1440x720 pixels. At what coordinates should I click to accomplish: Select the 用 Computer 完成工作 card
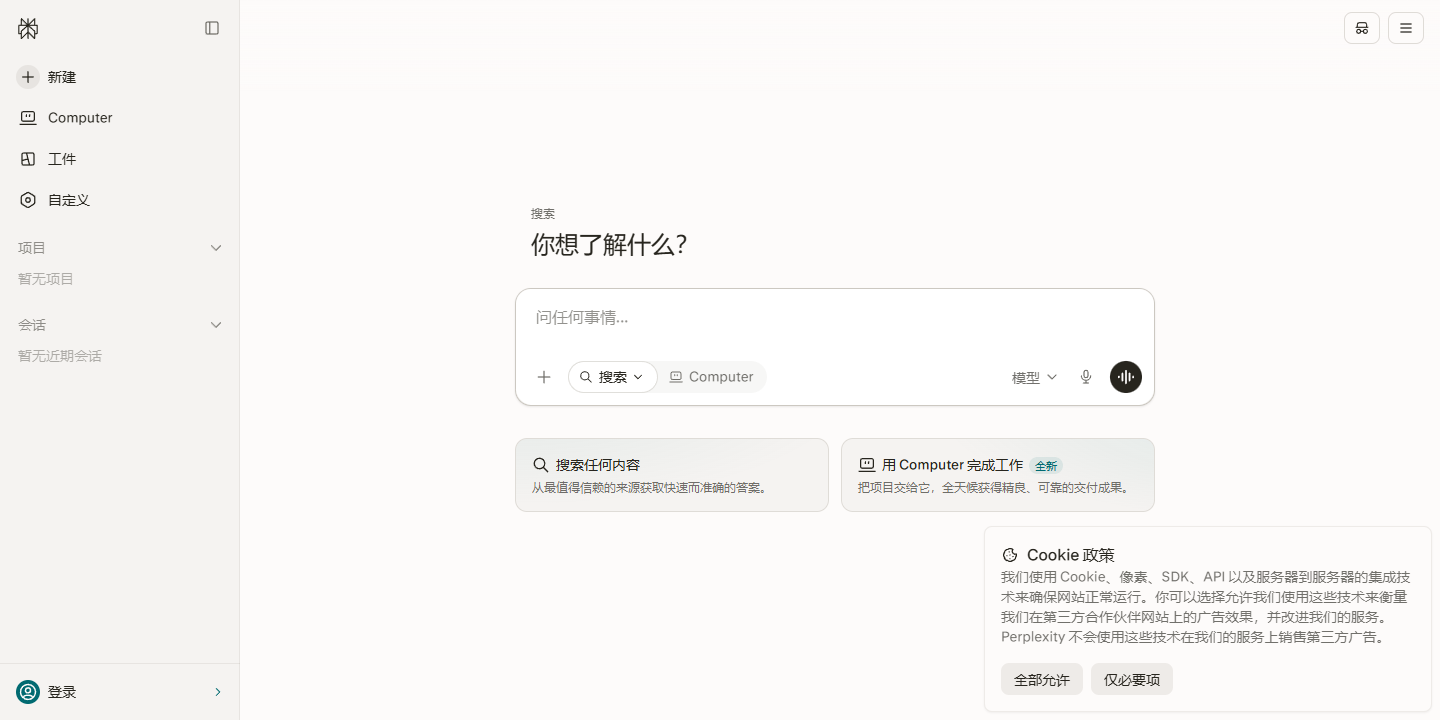point(998,475)
